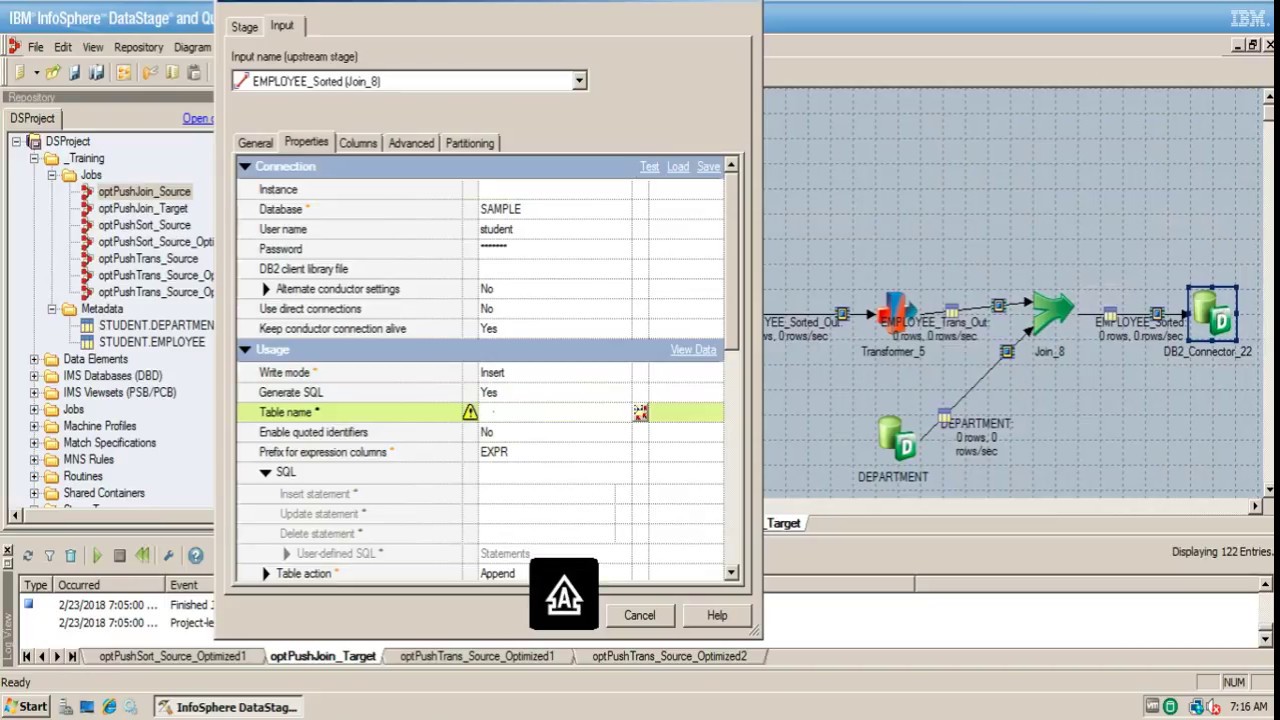Click the muted volume tray icon
Screen dimensions: 1280x720
pos(1214,707)
